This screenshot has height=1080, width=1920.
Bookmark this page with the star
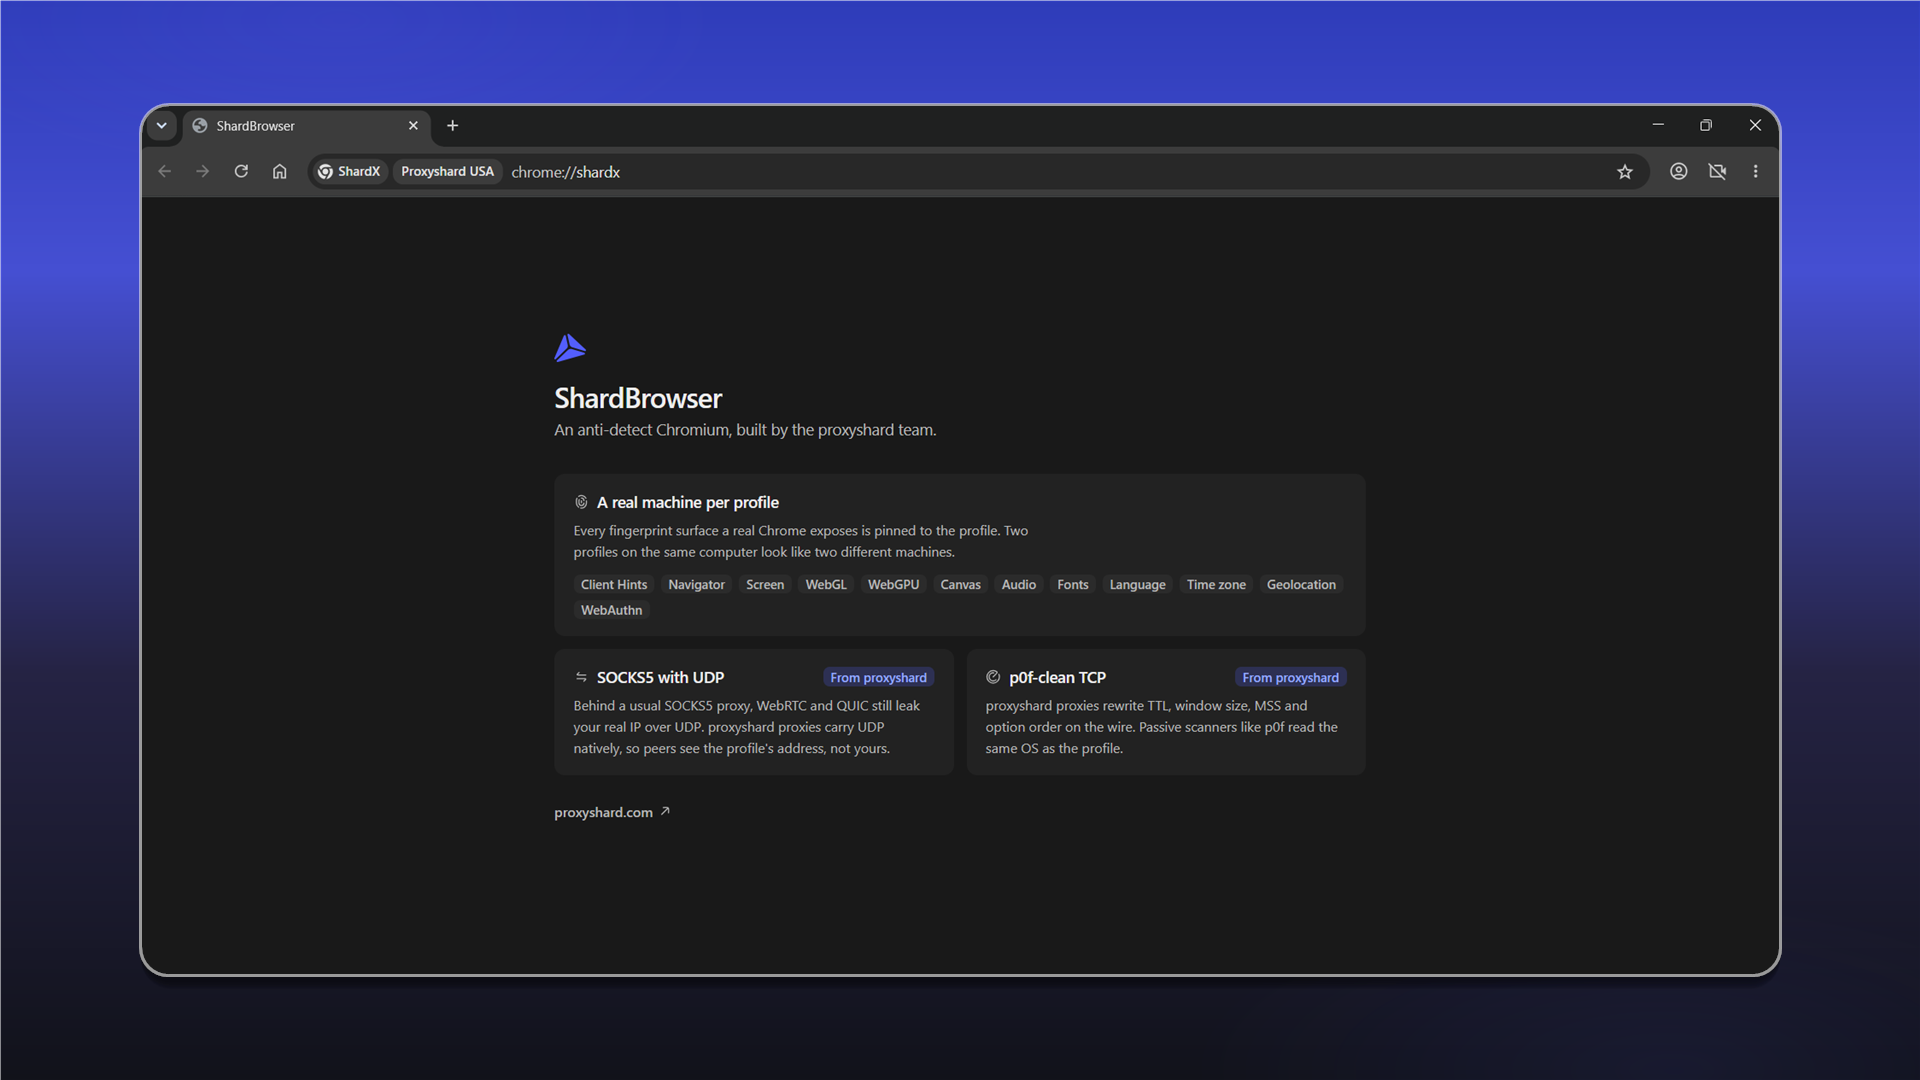click(1625, 172)
